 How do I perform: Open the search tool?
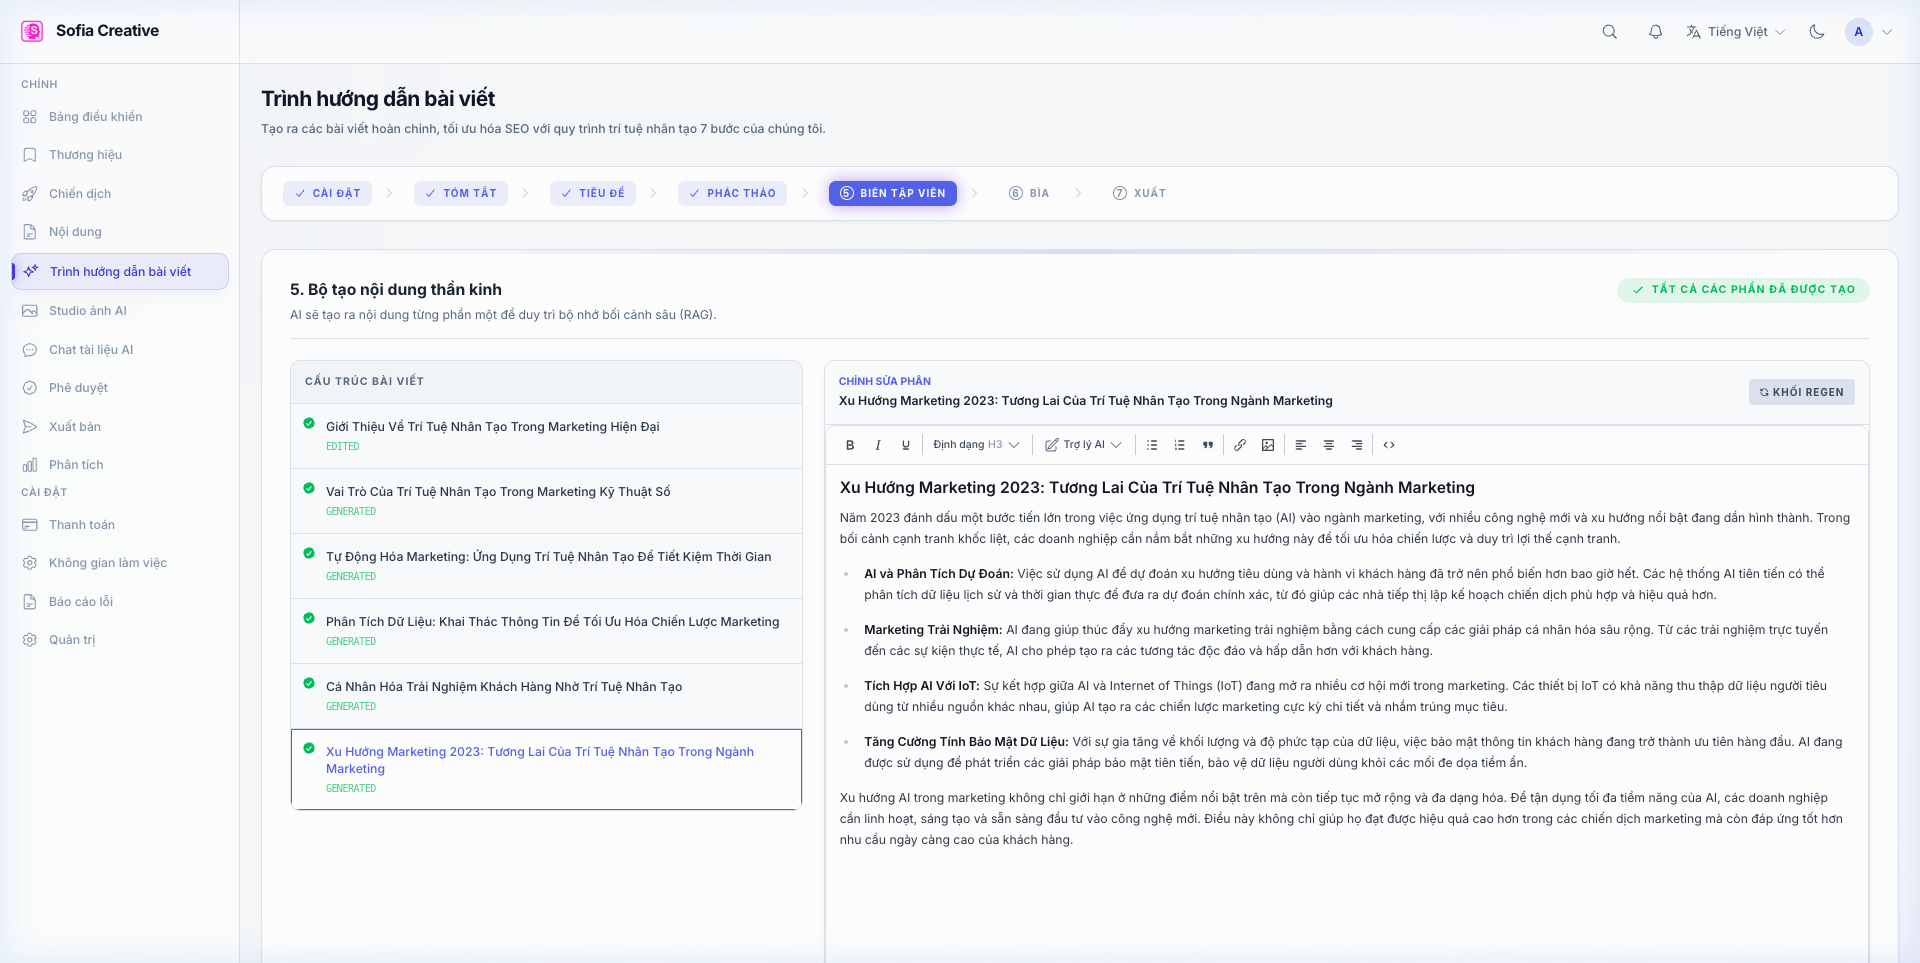1609,31
